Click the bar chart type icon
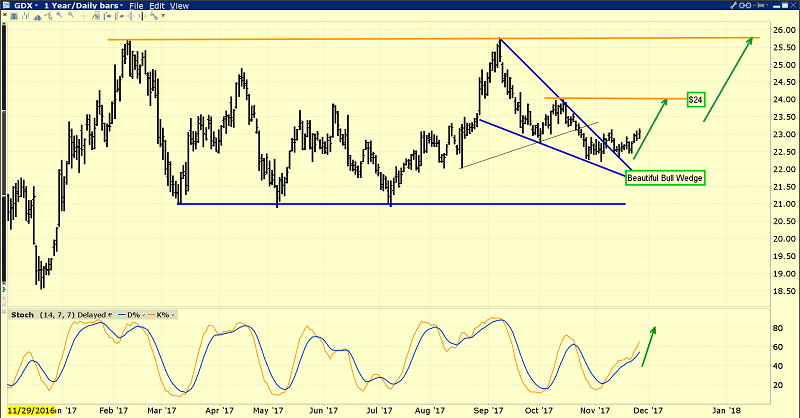Image resolution: width=800 pixels, height=418 pixels. pos(26,16)
